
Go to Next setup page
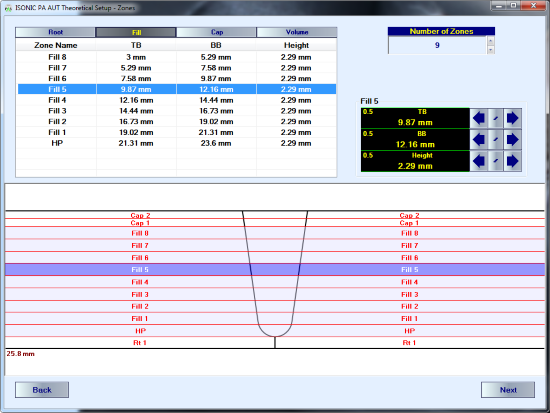click(x=508, y=390)
